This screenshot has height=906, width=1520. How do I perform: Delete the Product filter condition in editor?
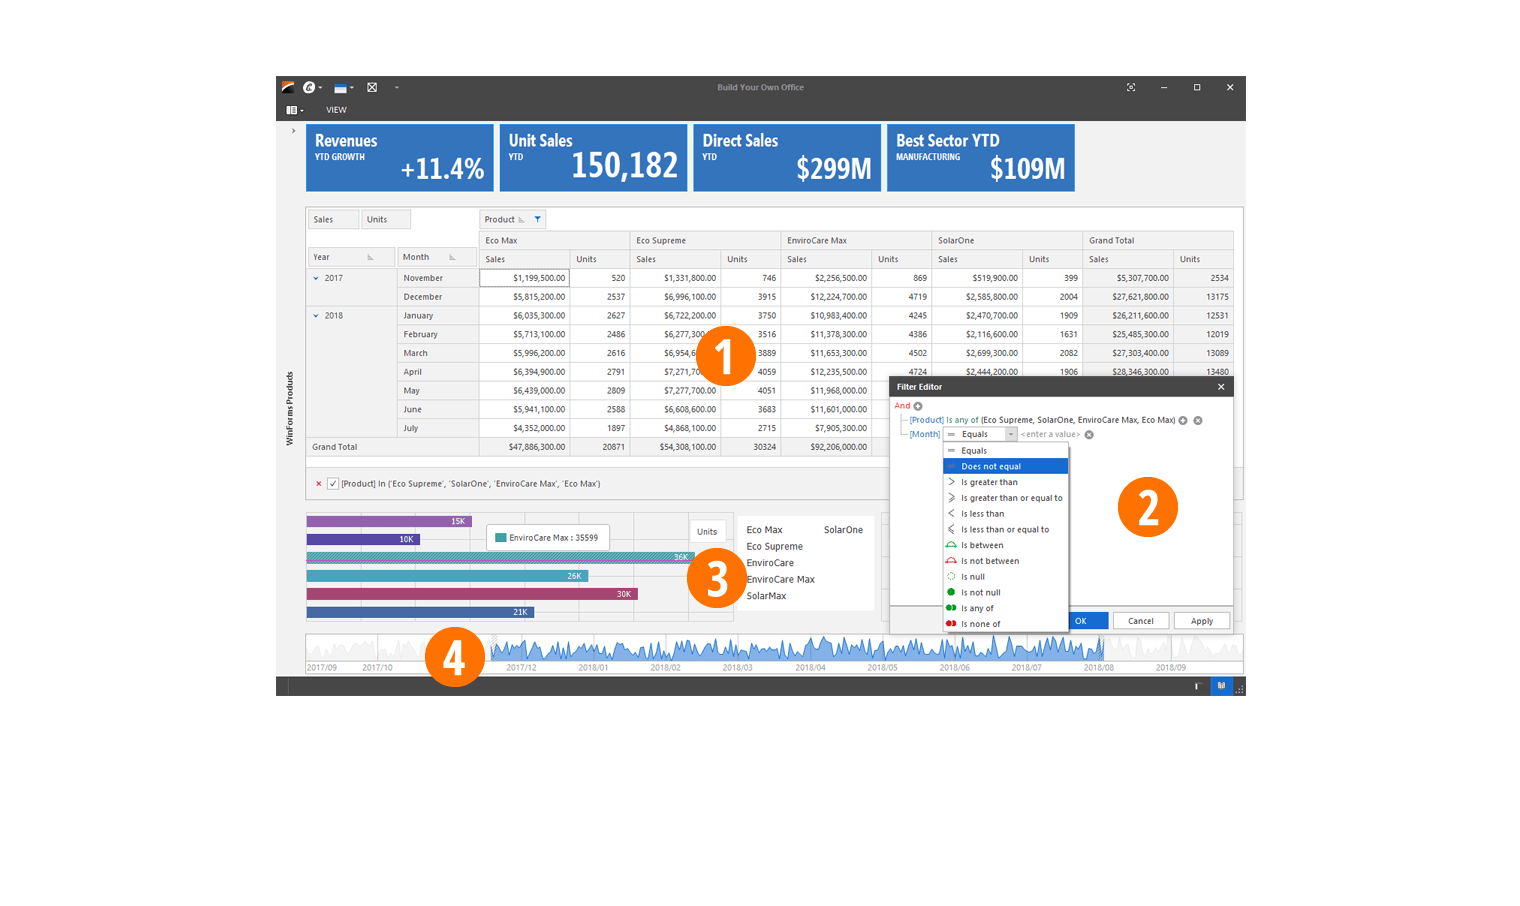point(1198,421)
